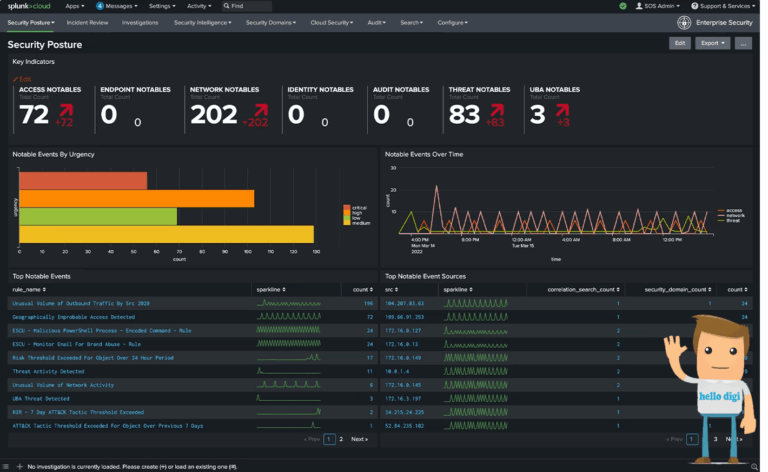Click Identity Notables total count value
The image size is (768, 472).
296,115
